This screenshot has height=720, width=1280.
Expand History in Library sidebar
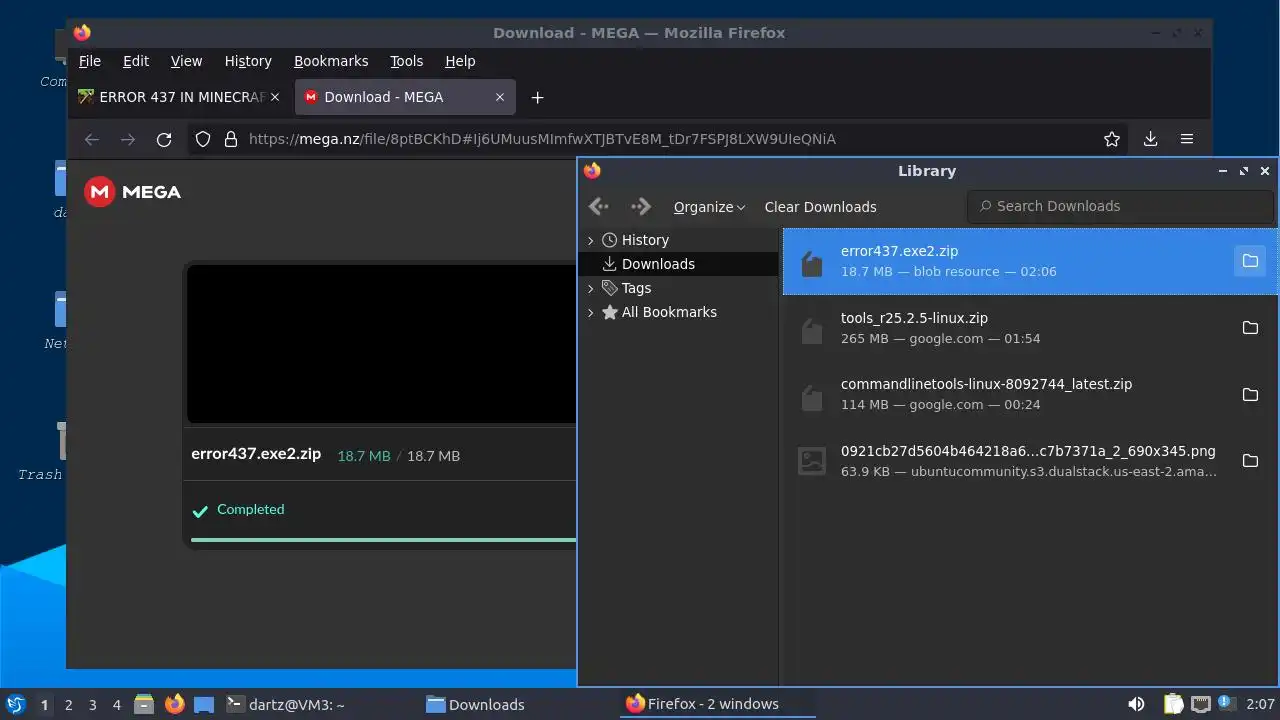(x=590, y=240)
